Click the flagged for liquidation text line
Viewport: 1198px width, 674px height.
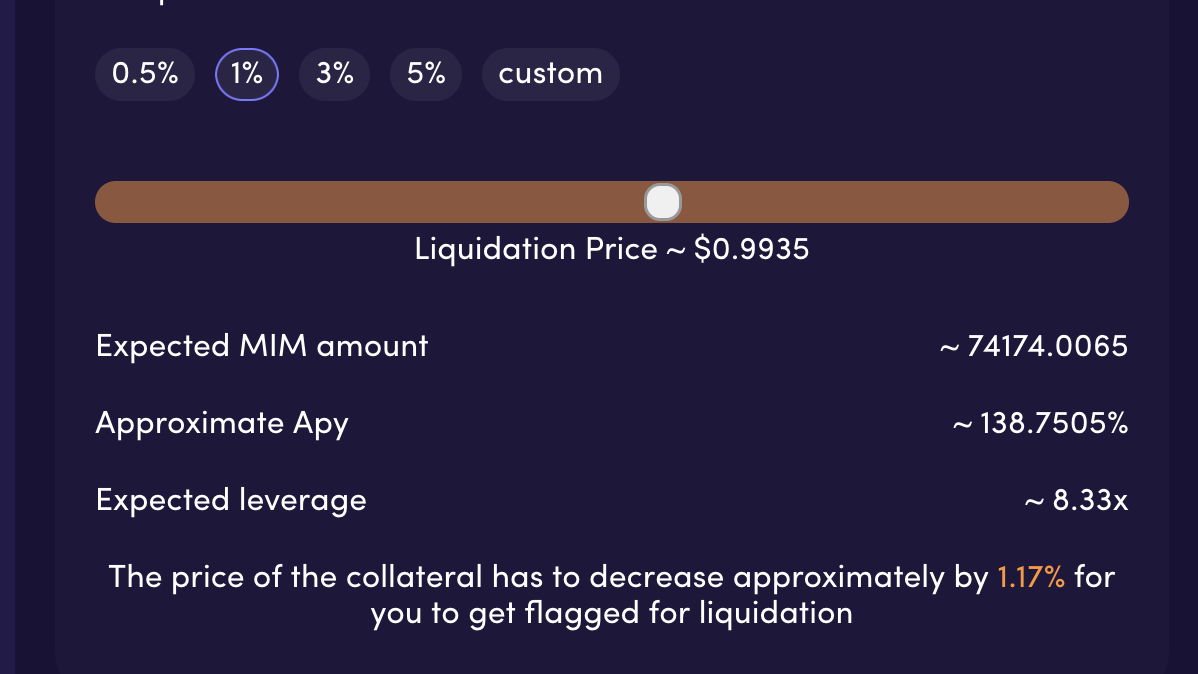(611, 614)
